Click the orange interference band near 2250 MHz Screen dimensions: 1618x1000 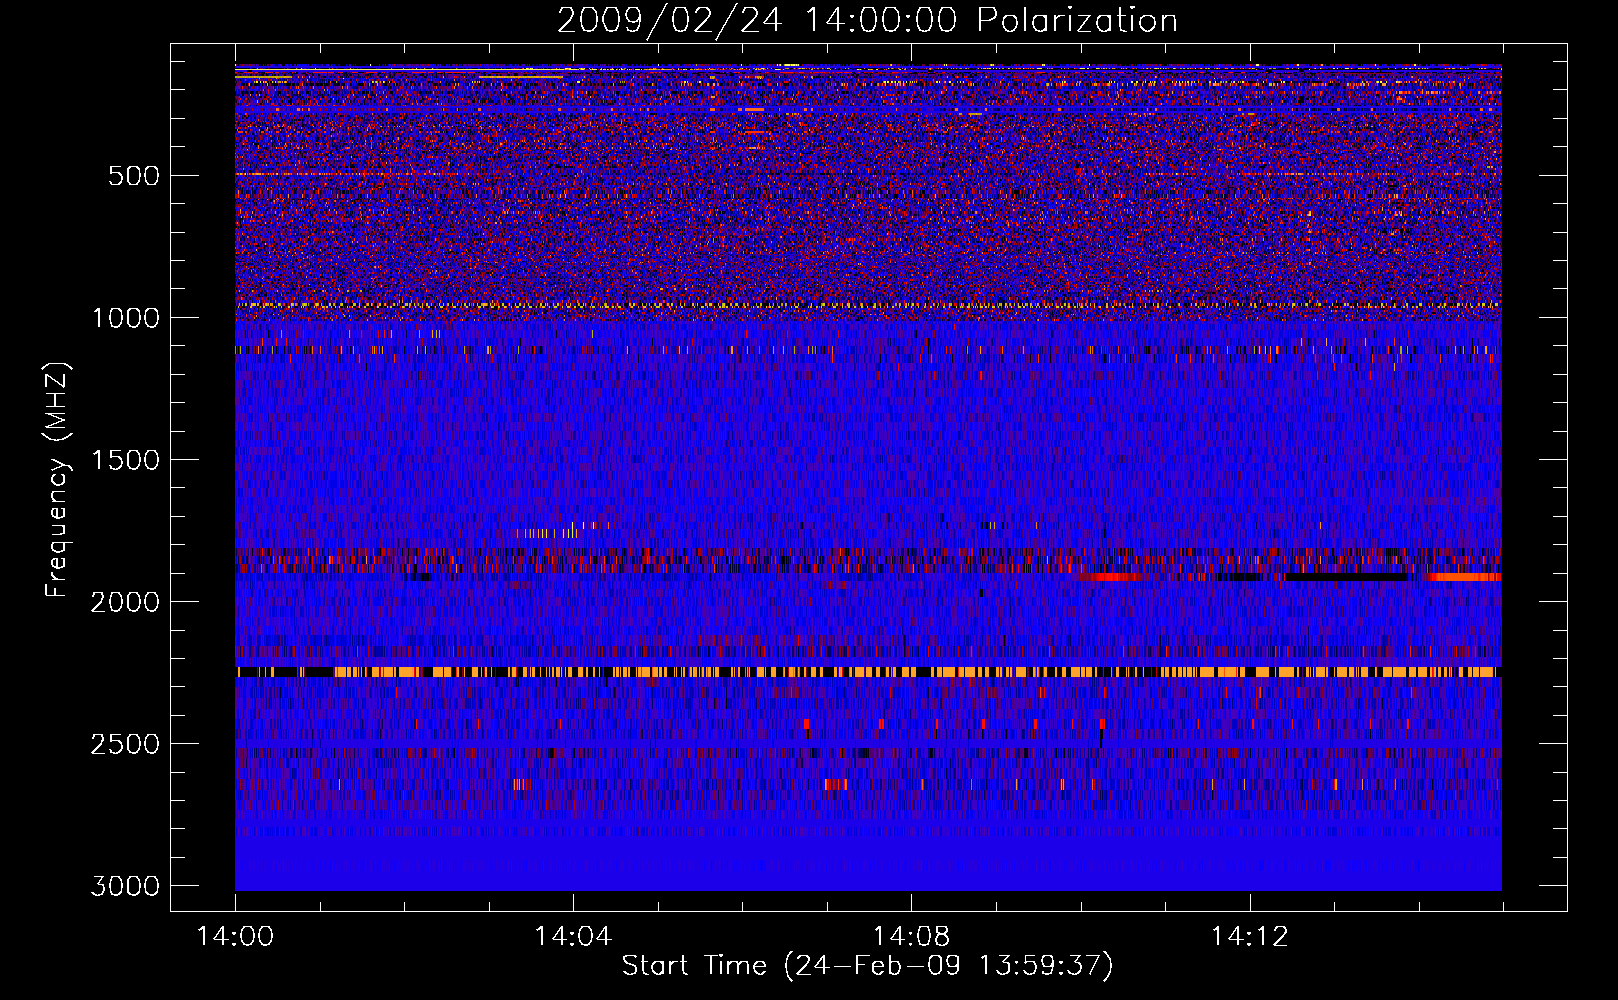[868, 672]
